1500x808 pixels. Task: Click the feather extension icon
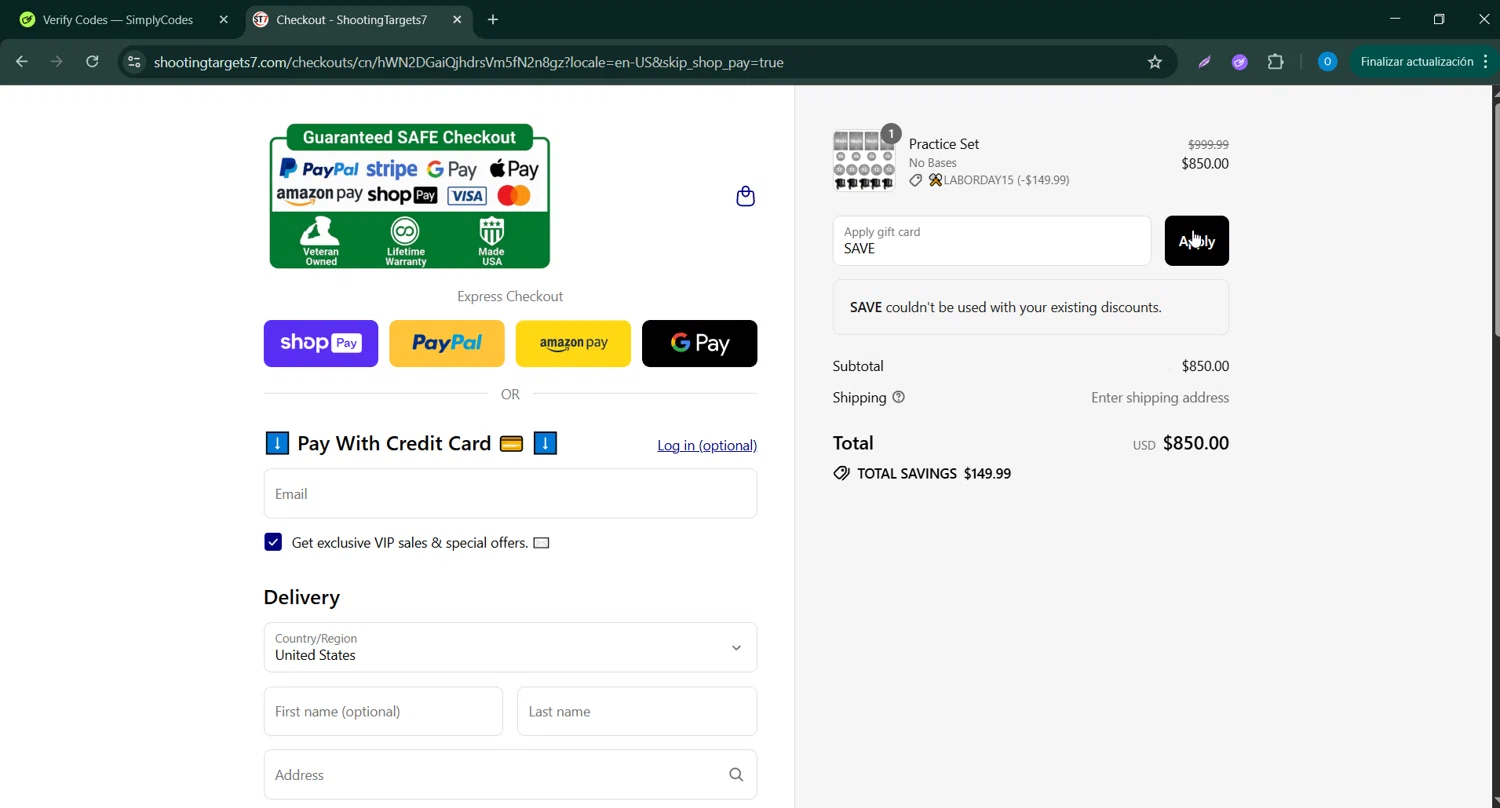(x=1205, y=62)
